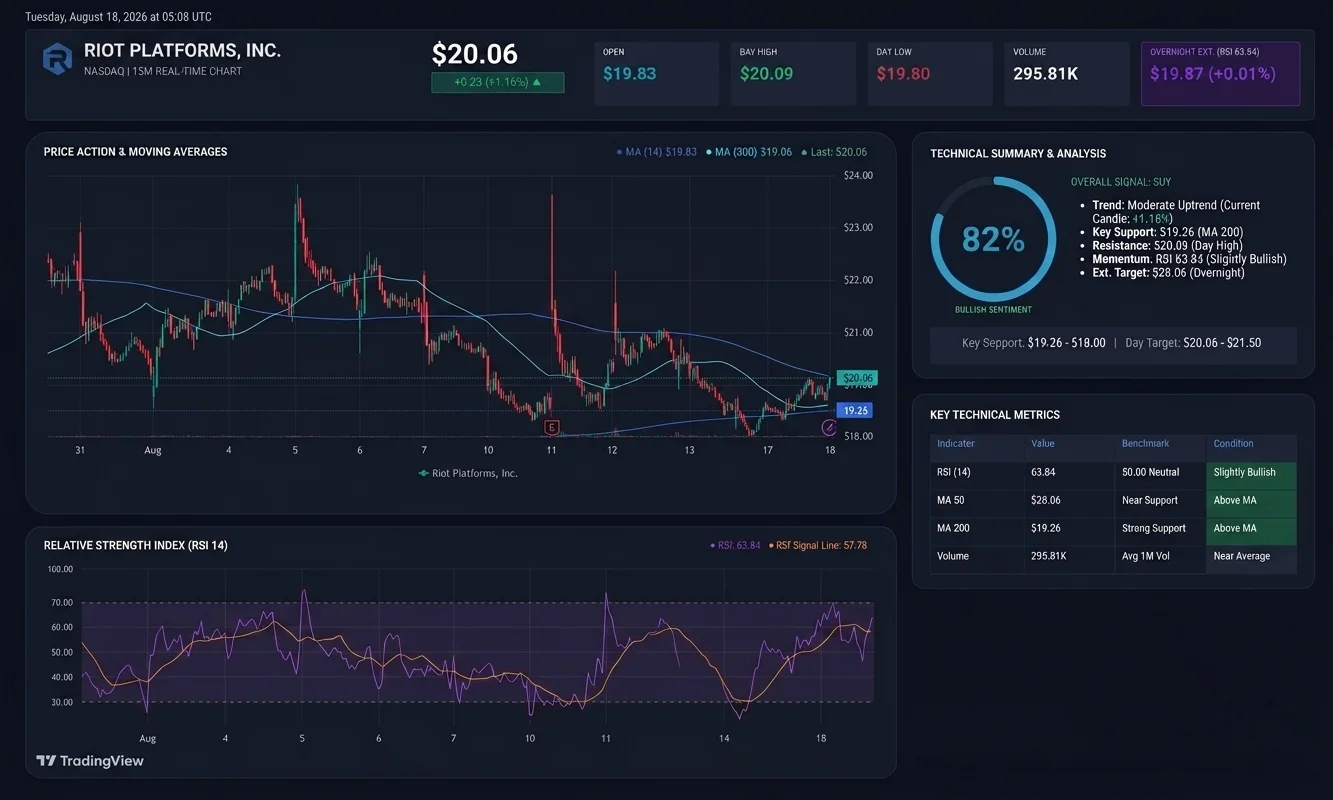Click the TECHNICAL SUMMARY & ANALYSIS heading

(x=1018, y=154)
